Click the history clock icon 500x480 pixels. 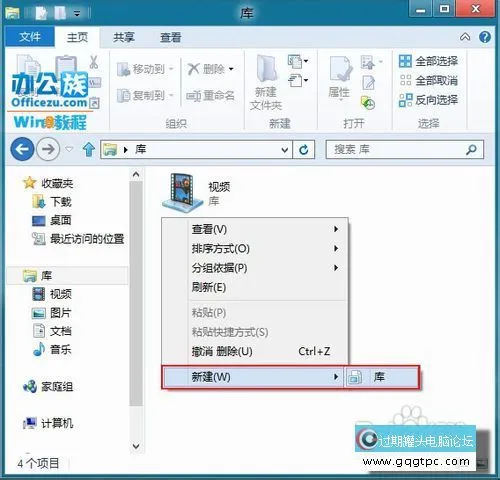368,103
